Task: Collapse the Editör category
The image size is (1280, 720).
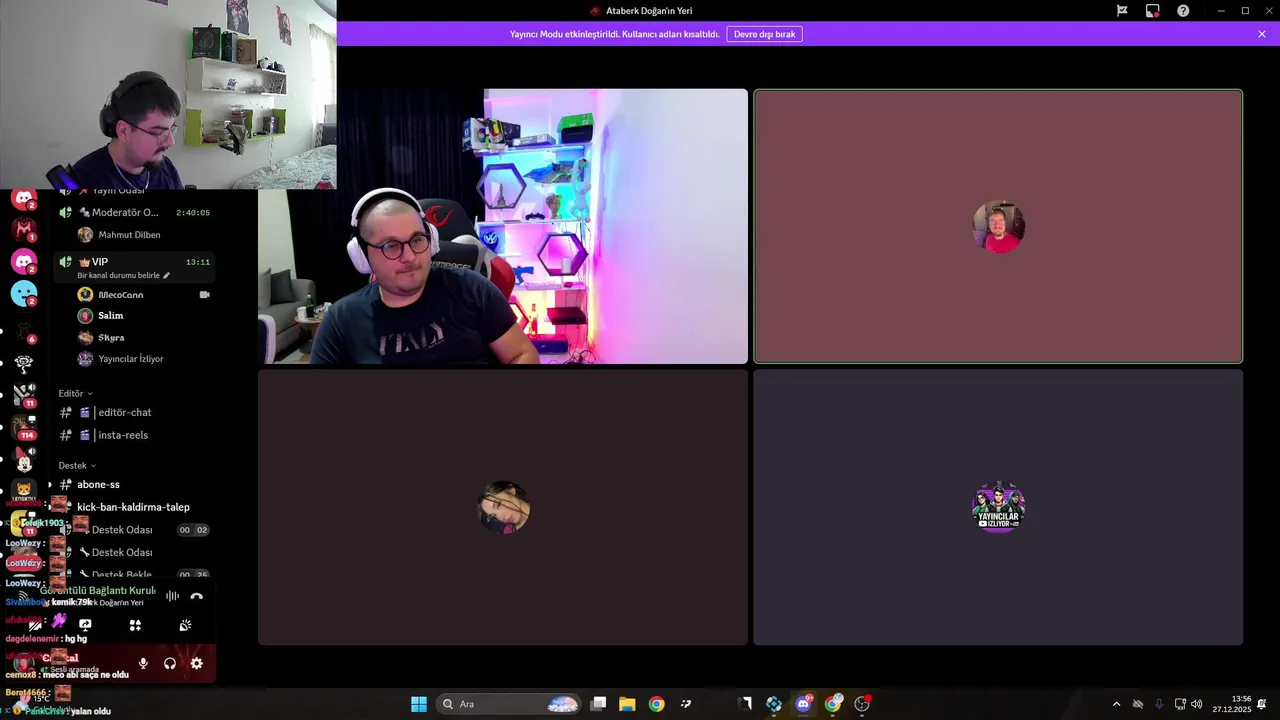Action: (x=75, y=394)
